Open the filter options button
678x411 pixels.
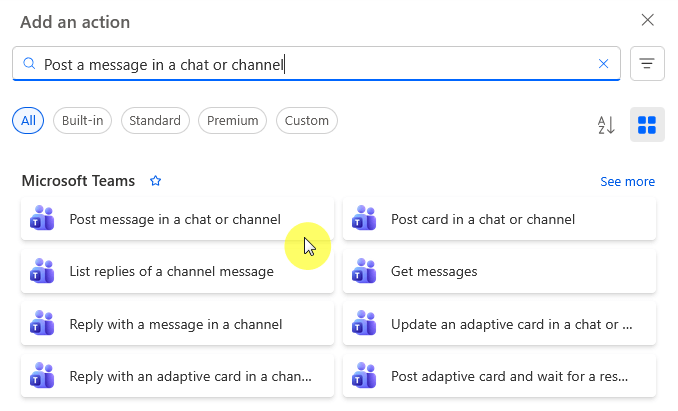click(x=647, y=64)
